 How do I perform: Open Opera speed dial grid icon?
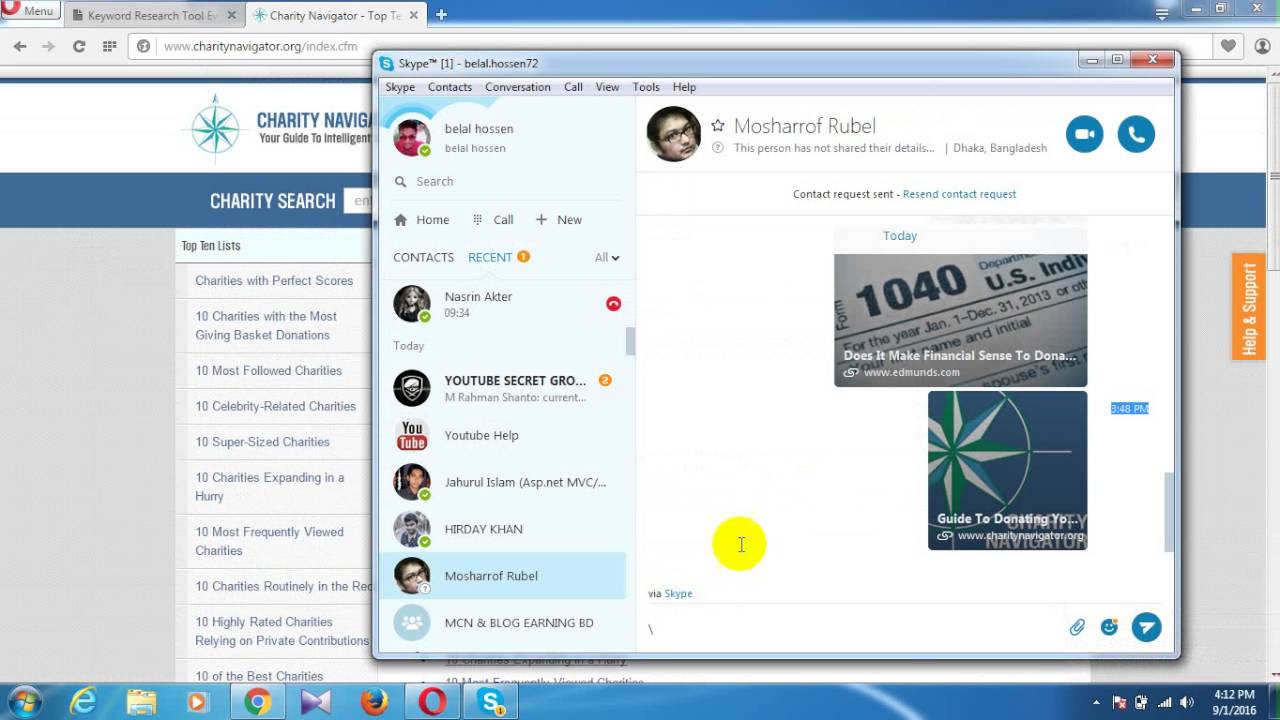coord(109,46)
